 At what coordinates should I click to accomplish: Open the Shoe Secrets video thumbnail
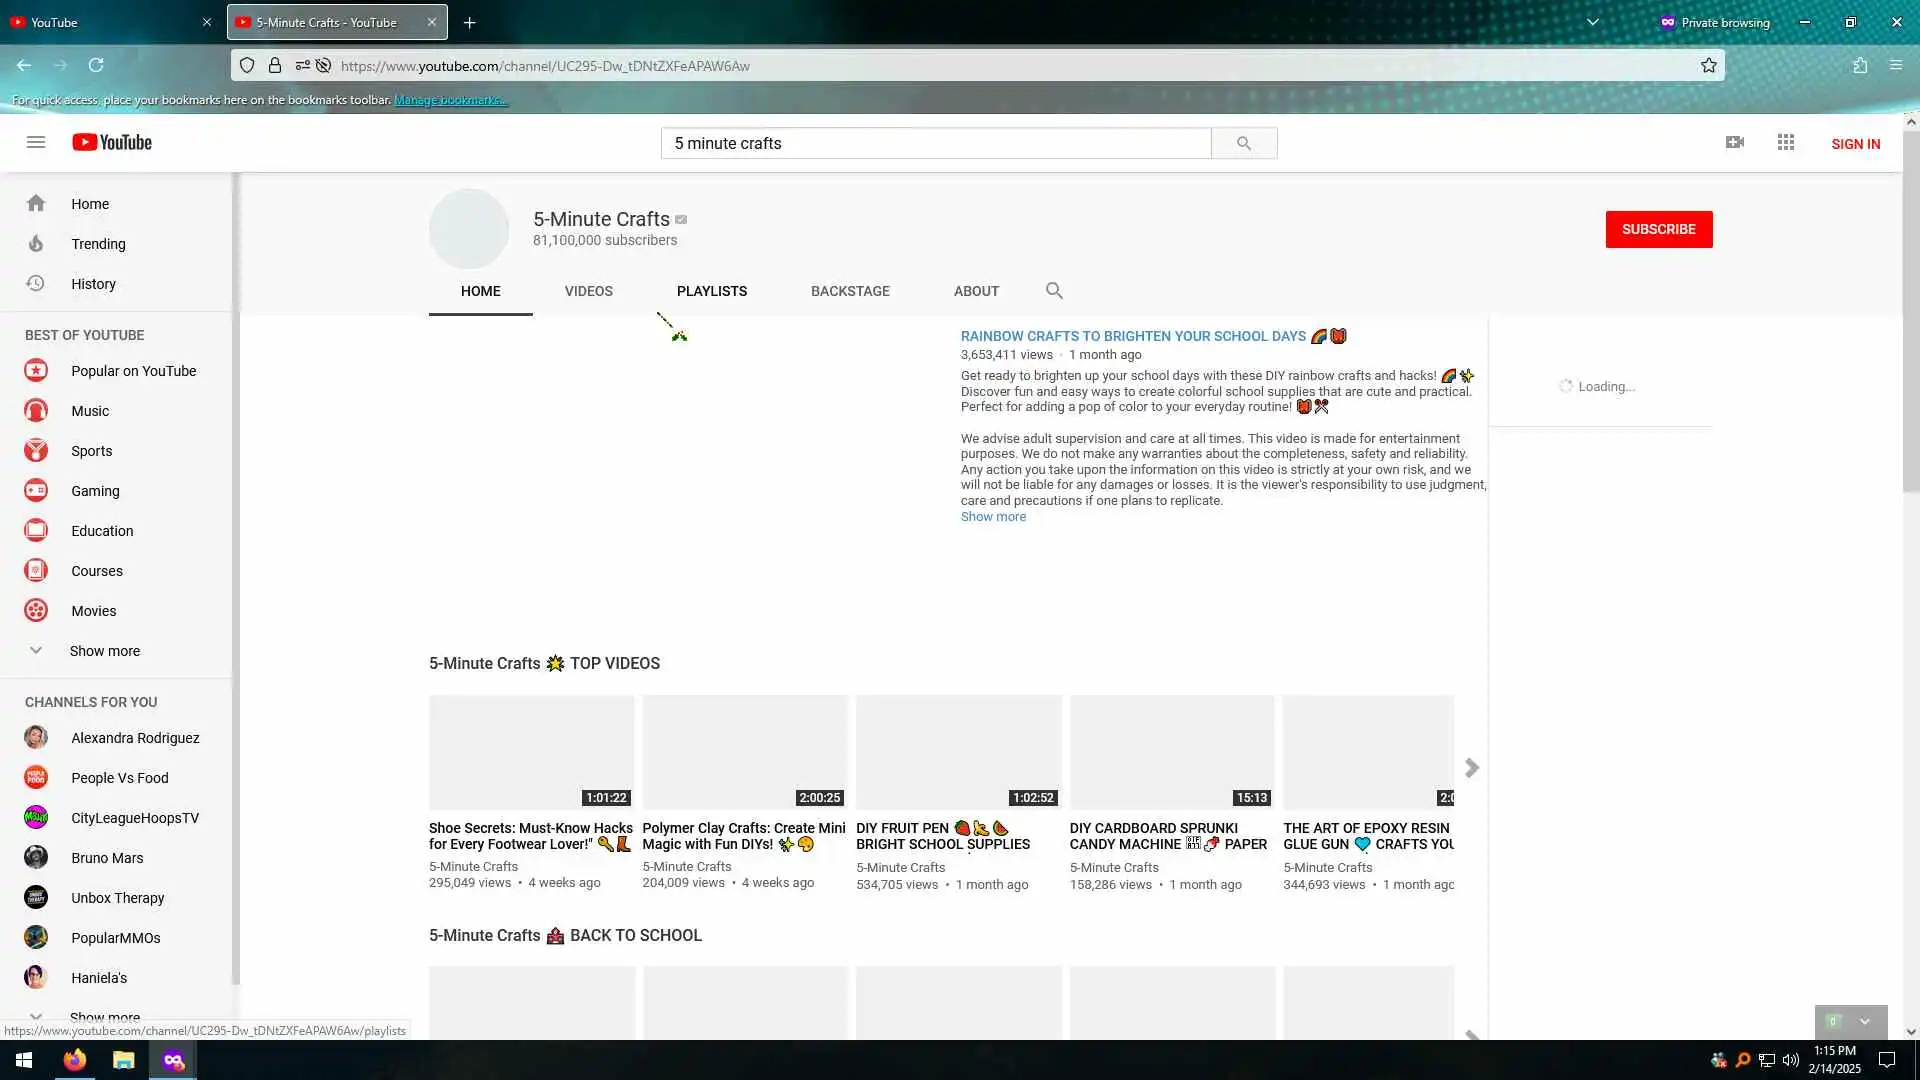[x=531, y=752]
